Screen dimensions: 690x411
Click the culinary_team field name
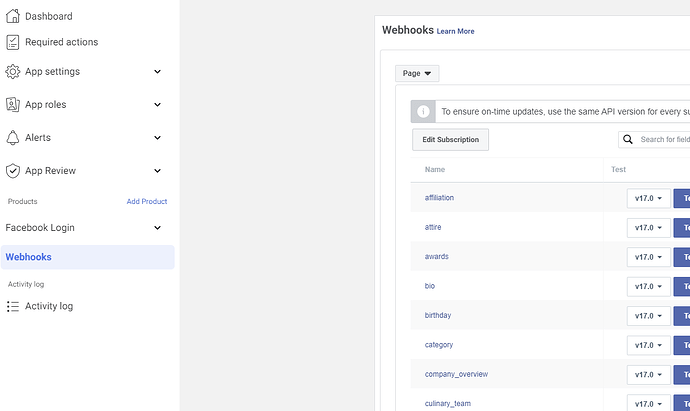(448, 404)
